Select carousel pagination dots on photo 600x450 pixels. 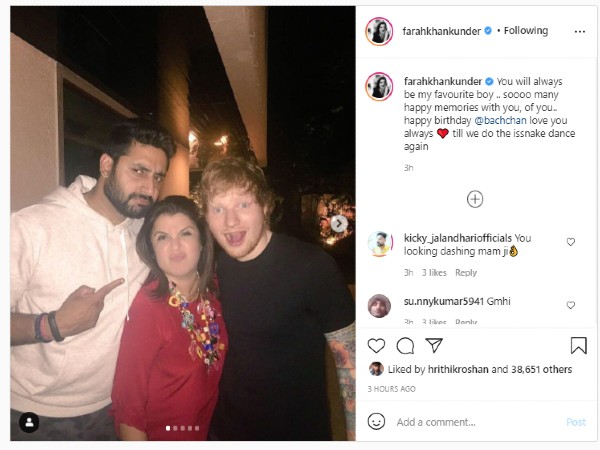point(181,428)
